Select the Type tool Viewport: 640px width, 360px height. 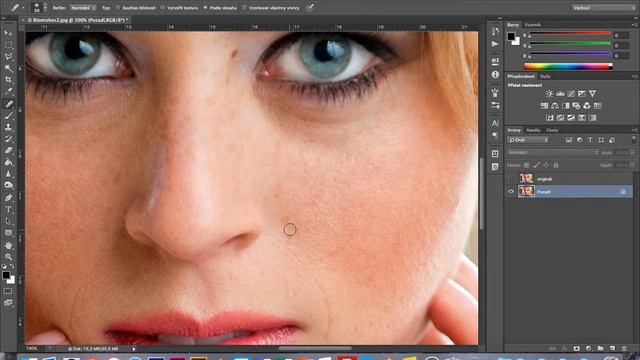8,209
